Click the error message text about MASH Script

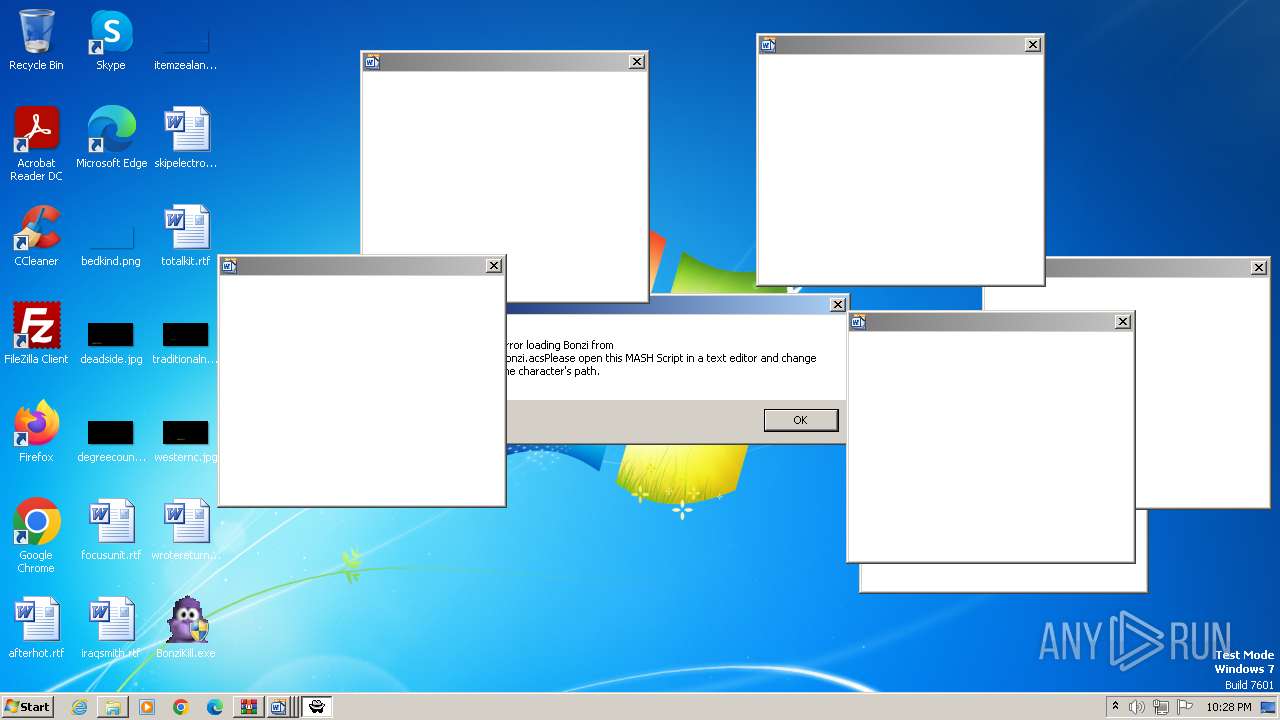click(662, 358)
